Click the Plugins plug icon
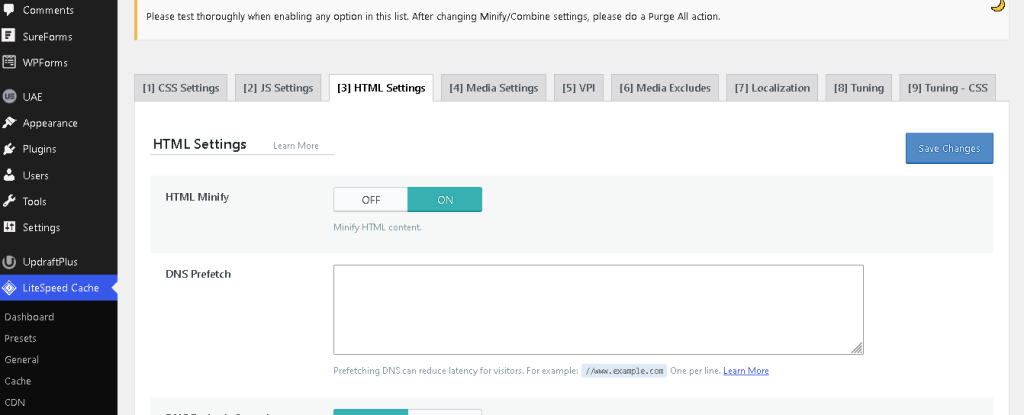 (9, 149)
